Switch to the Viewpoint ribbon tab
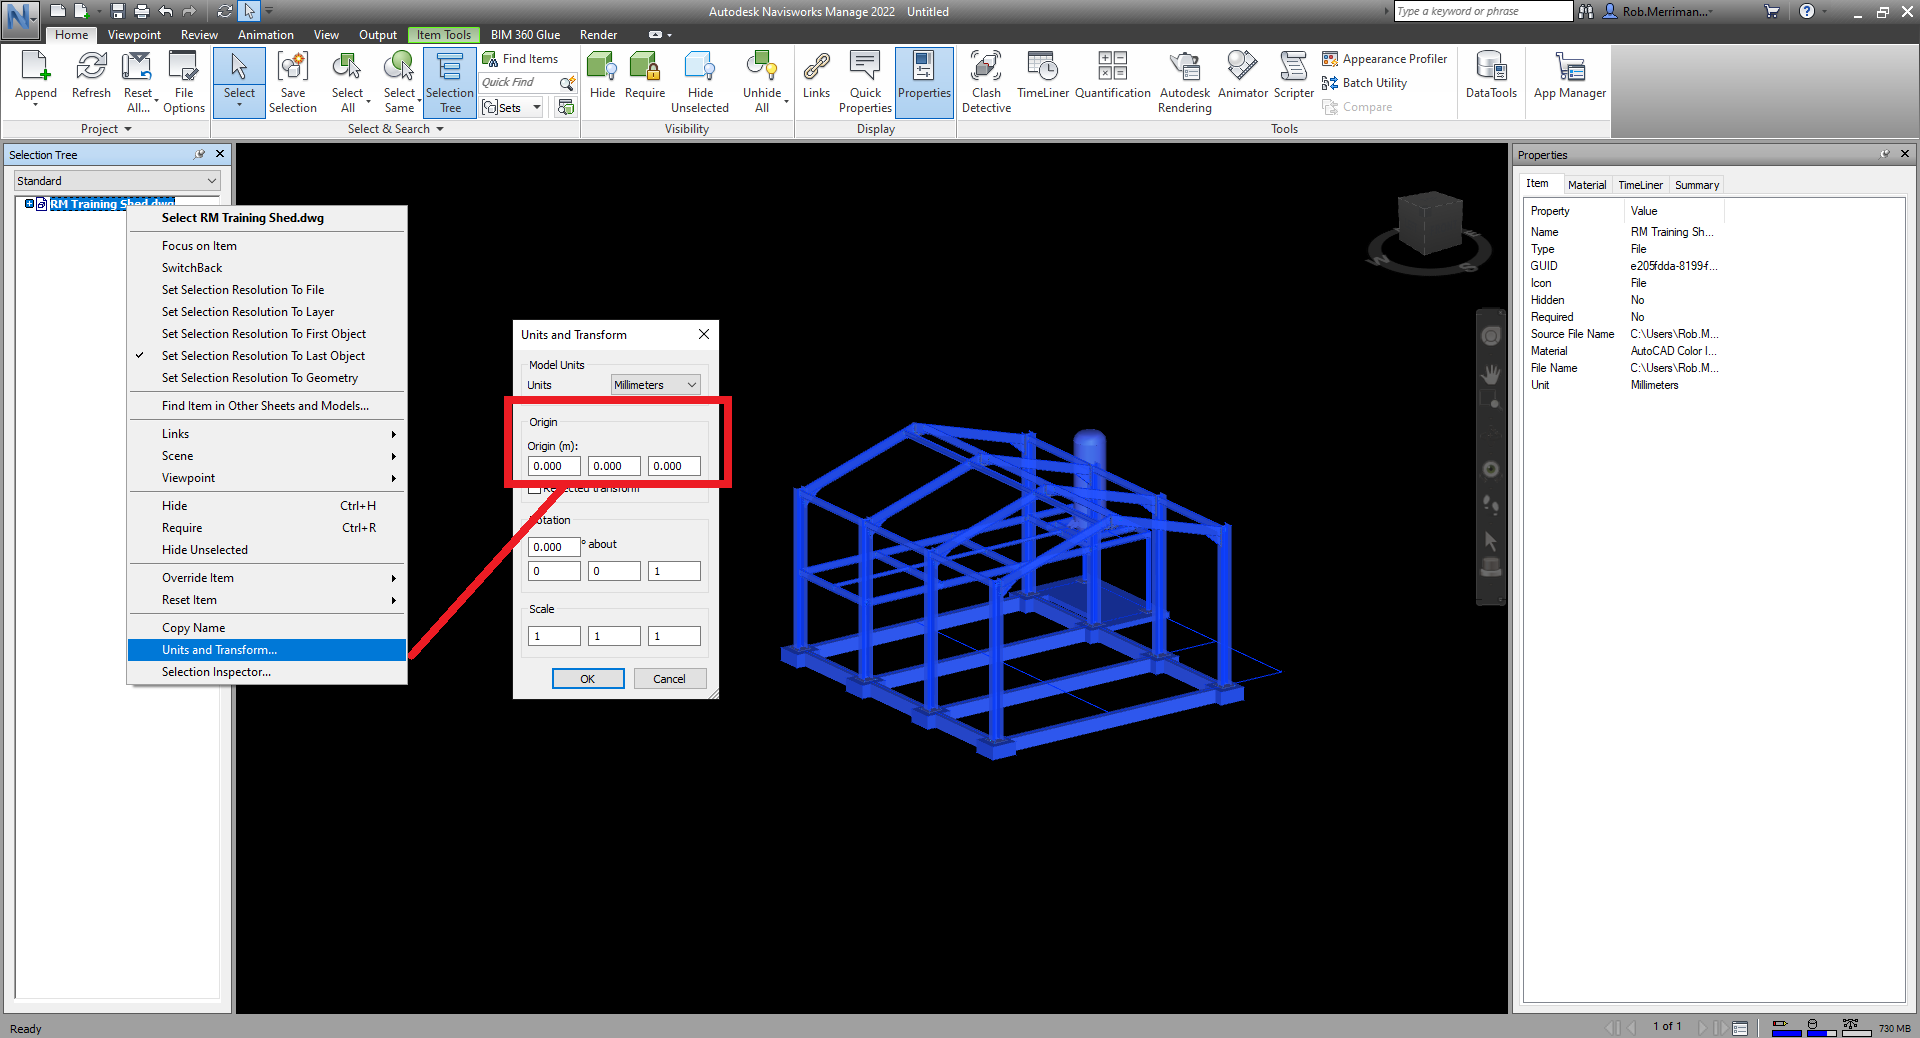The image size is (1920, 1038). 133,34
